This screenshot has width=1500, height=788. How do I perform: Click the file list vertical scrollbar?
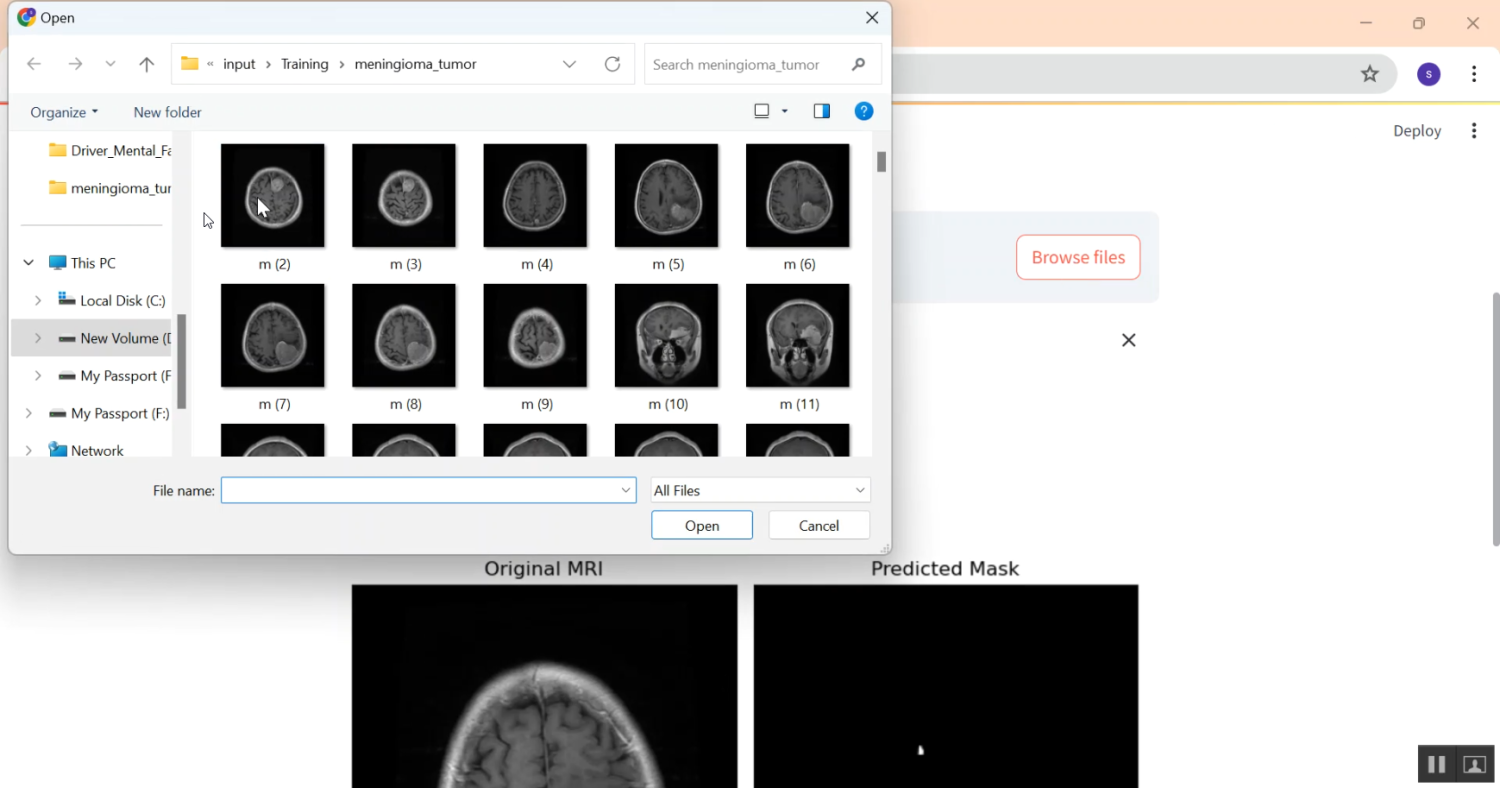pos(881,300)
